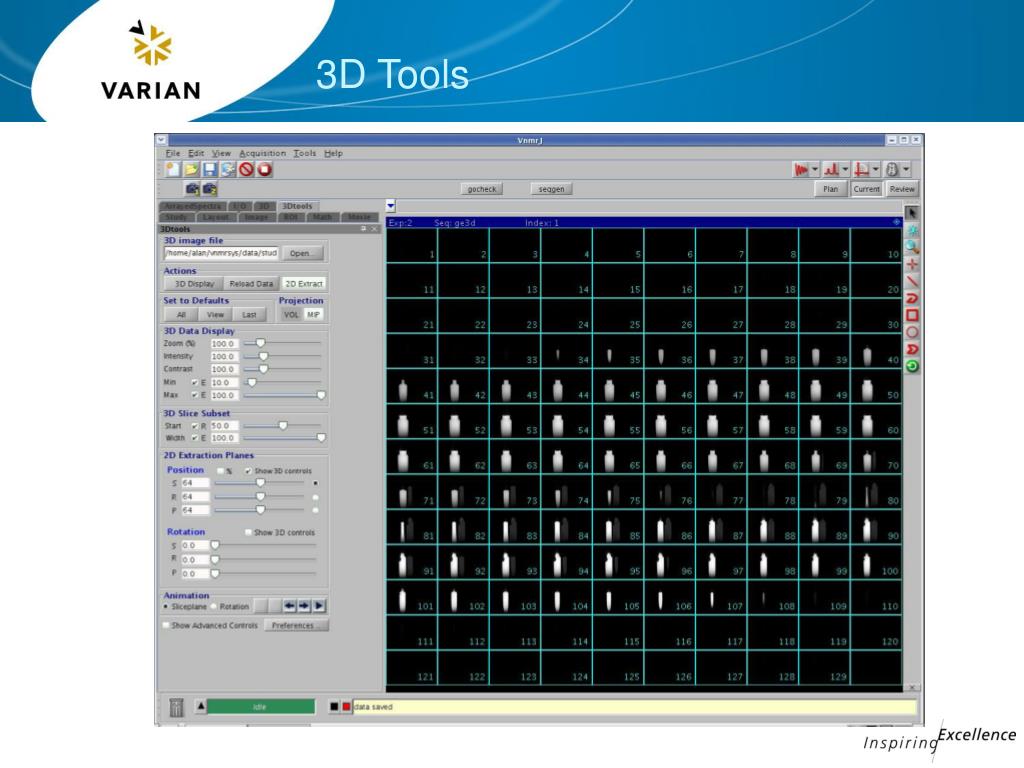Click the gocheck button
This screenshot has height=768, width=1024.
tap(482, 189)
